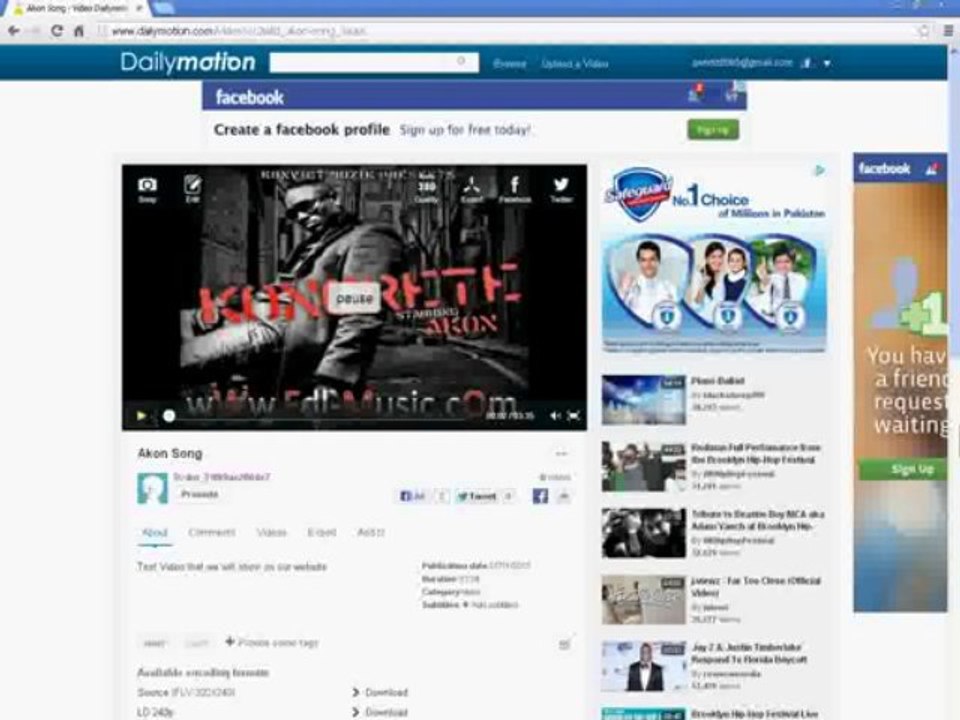Click the browser home icon
The width and height of the screenshot is (960, 720).
pos(78,31)
